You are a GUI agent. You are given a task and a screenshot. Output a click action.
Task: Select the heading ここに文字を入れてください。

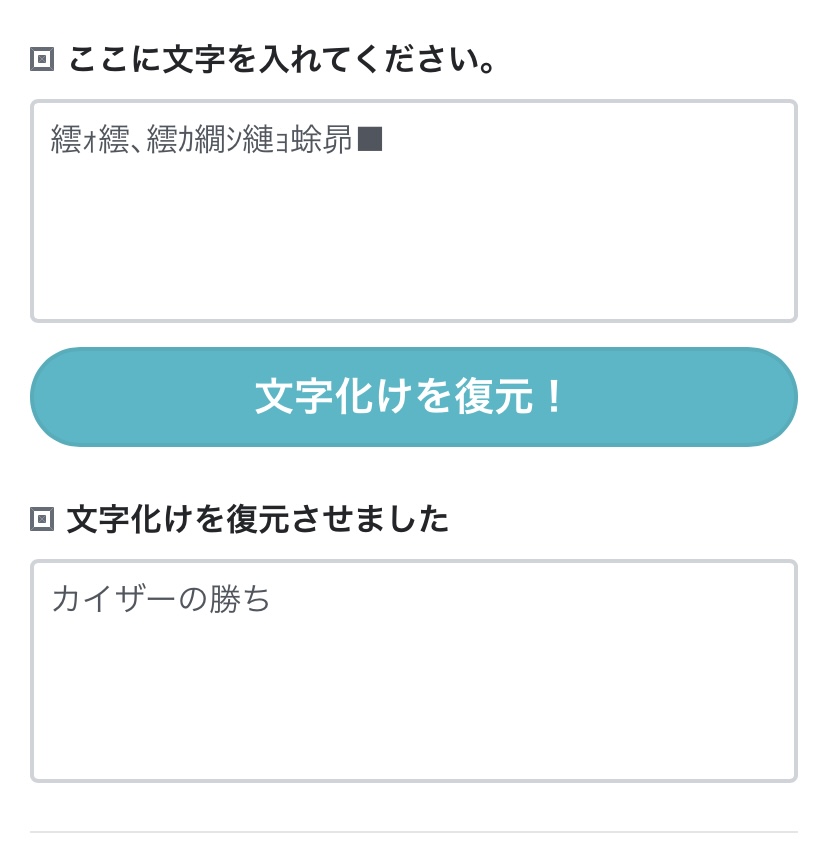(282, 60)
